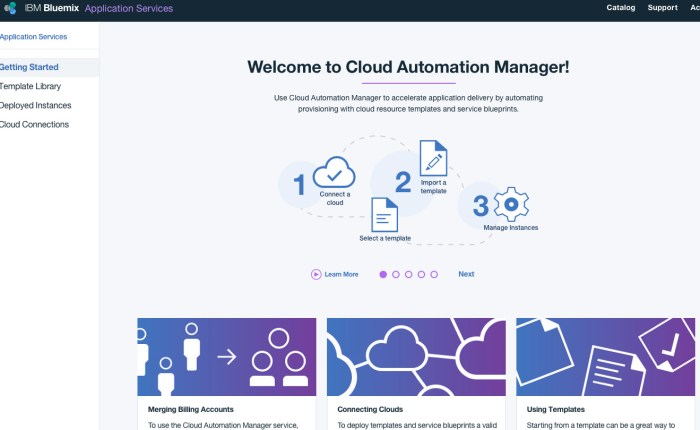Select the fifth carousel dot

pos(434,275)
